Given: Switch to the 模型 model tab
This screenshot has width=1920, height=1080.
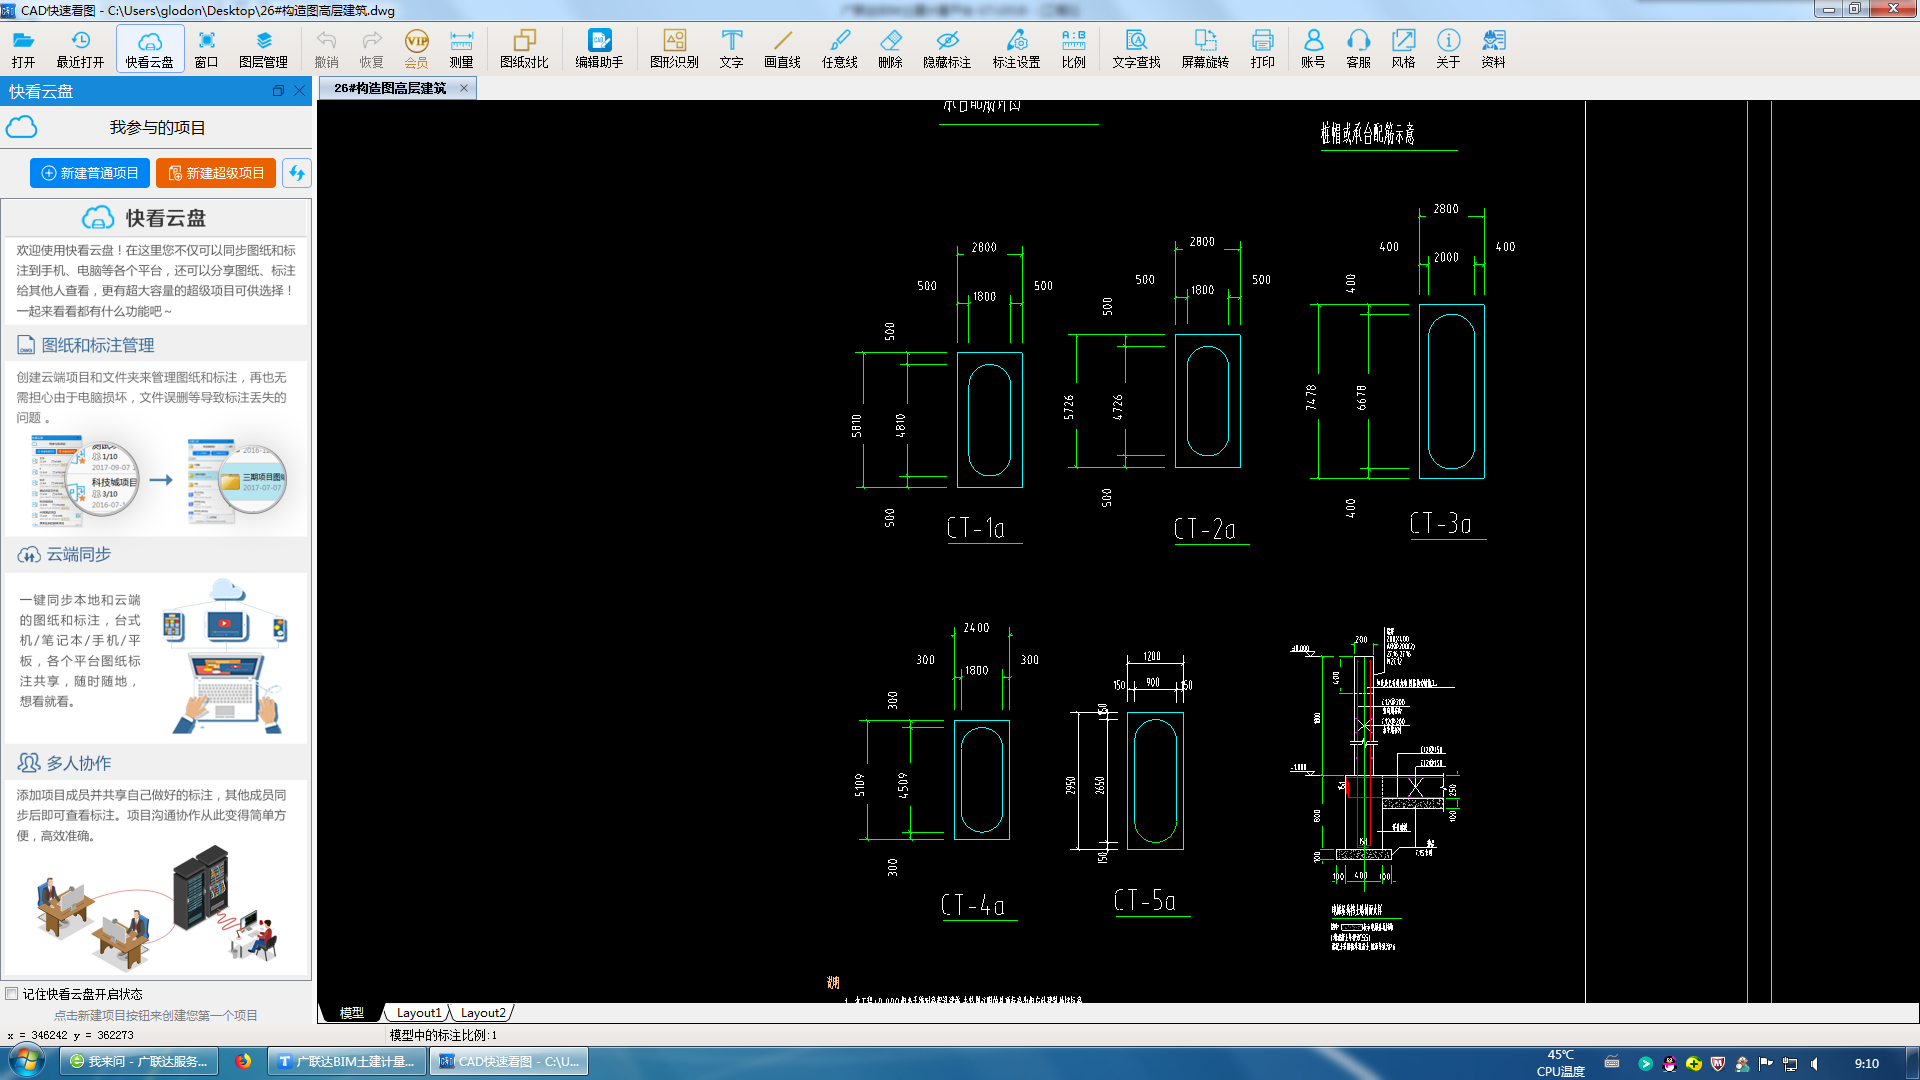Looking at the screenshot, I should 351,1013.
